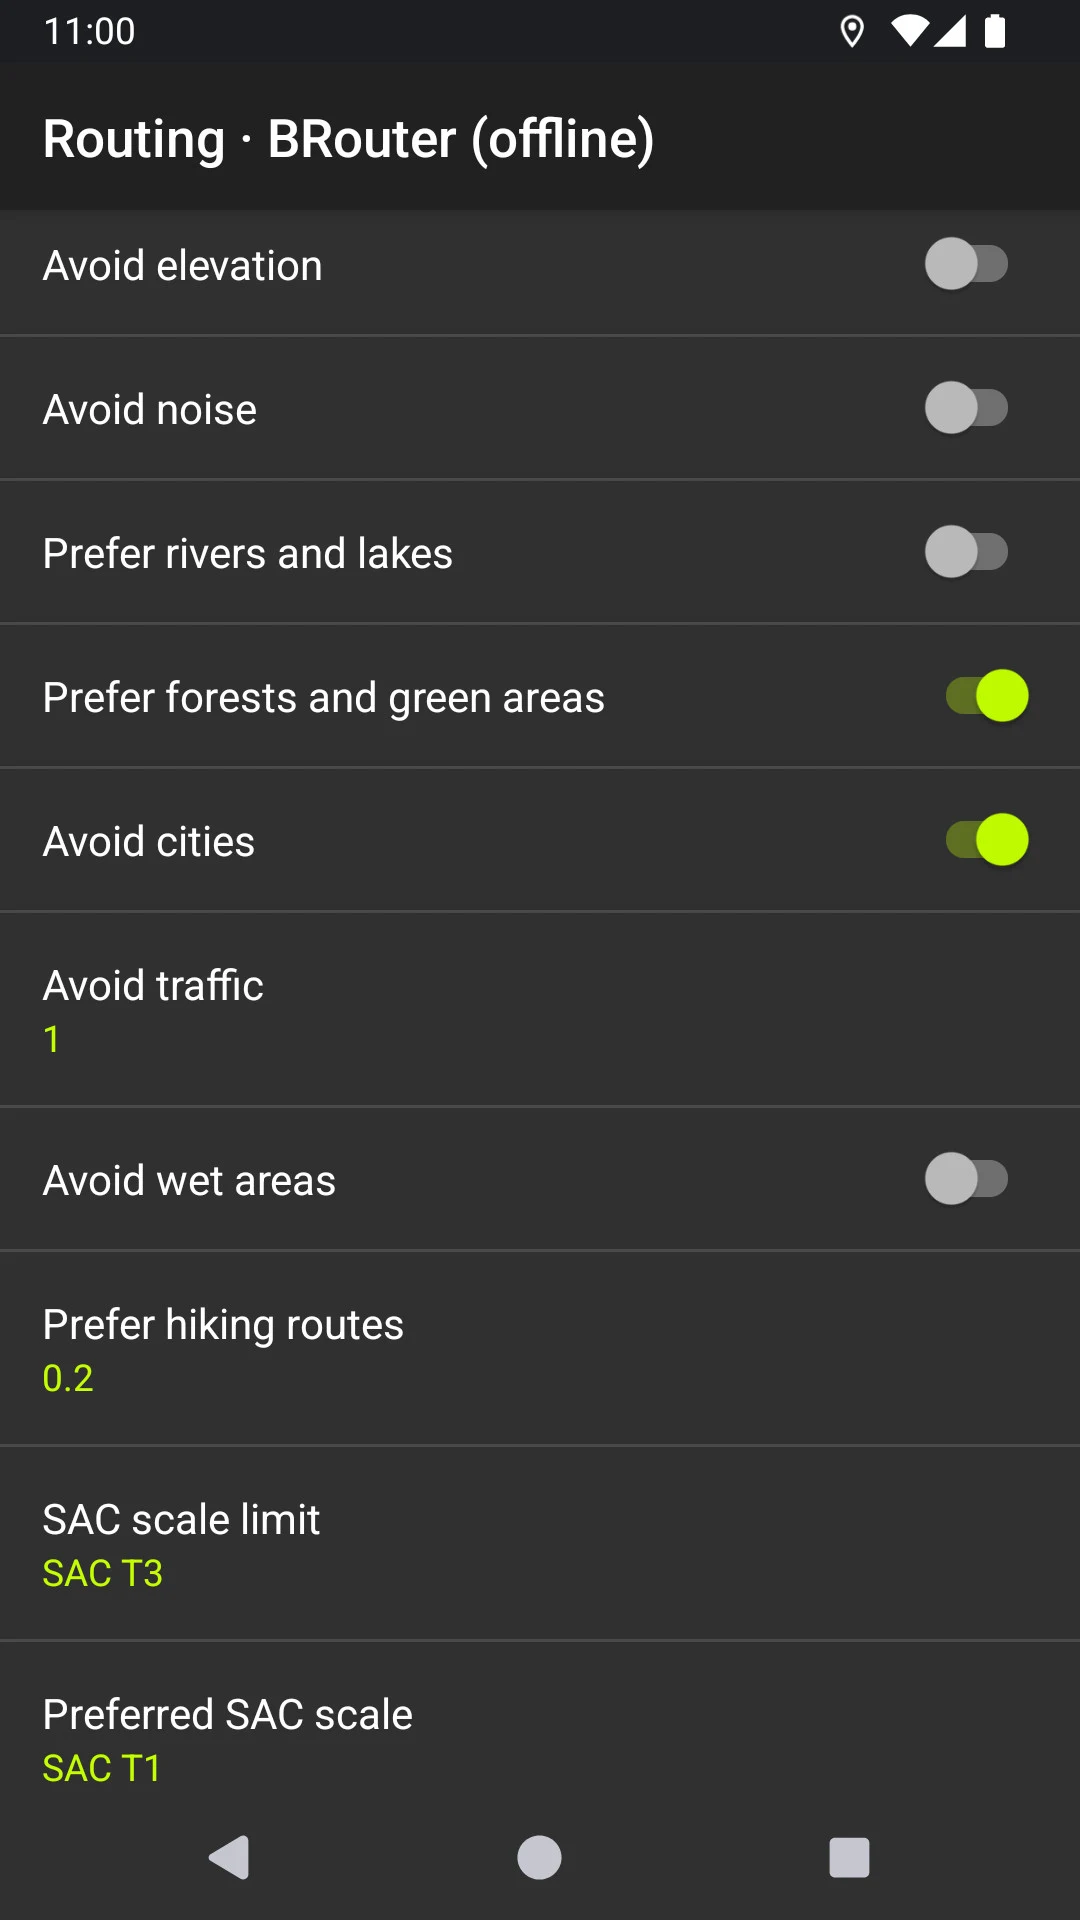Tap the location pin status icon

click(x=852, y=32)
